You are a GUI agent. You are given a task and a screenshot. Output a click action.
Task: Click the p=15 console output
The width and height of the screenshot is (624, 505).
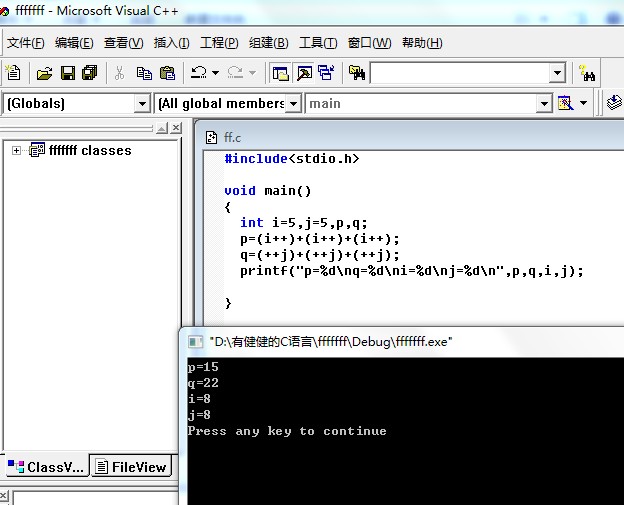click(x=203, y=367)
